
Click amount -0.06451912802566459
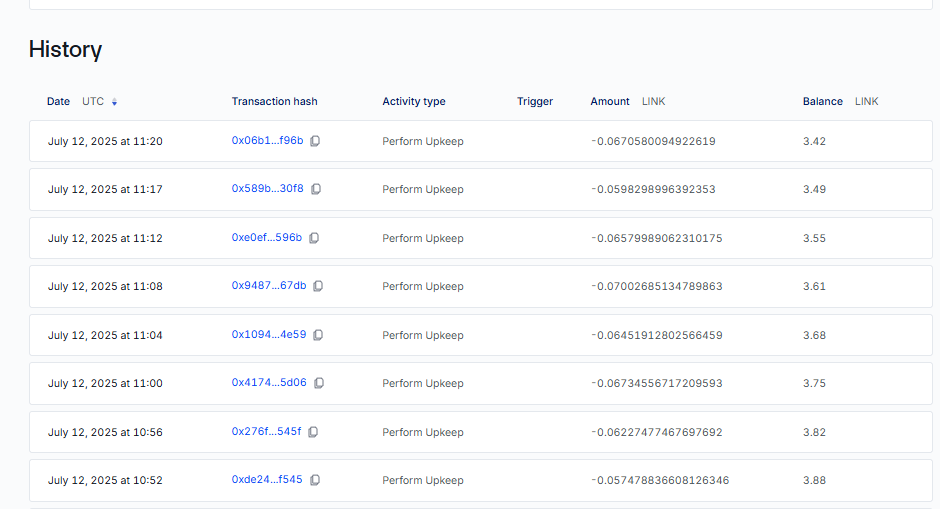point(656,335)
